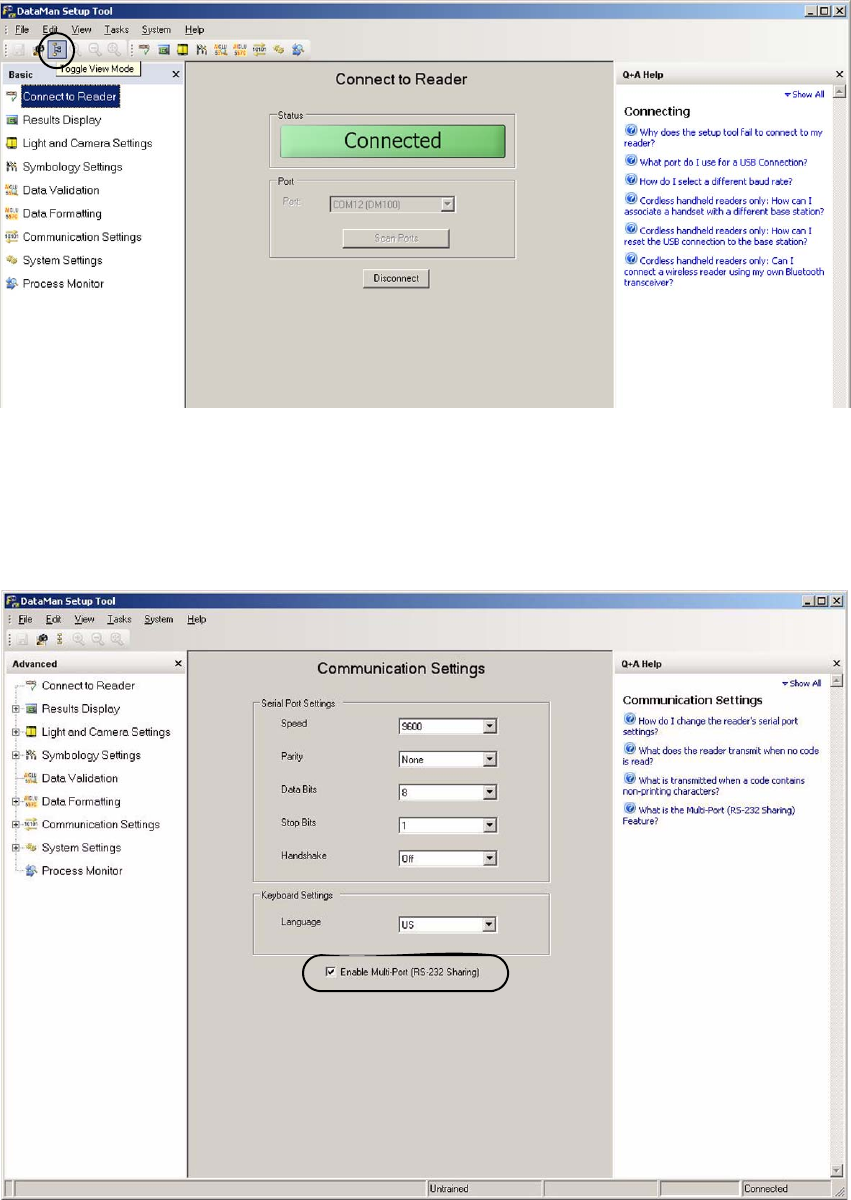Expand System Settings node in Advanced tree
This screenshot has width=851, height=1200.
[16, 848]
